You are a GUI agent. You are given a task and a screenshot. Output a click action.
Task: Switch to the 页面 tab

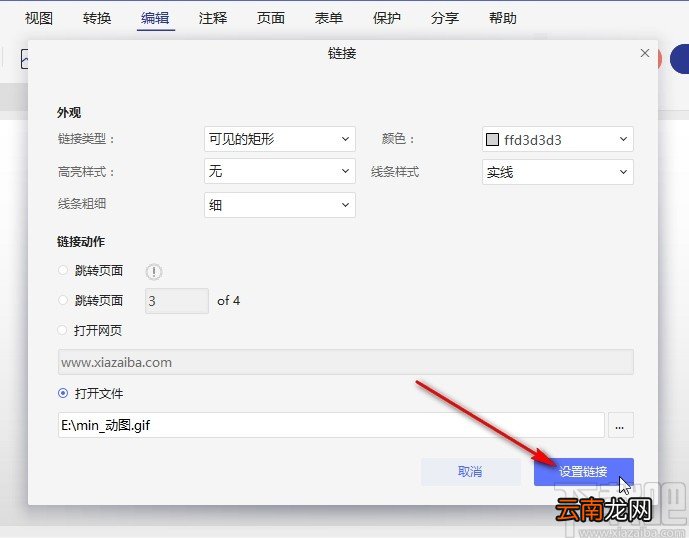pyautogui.click(x=271, y=18)
